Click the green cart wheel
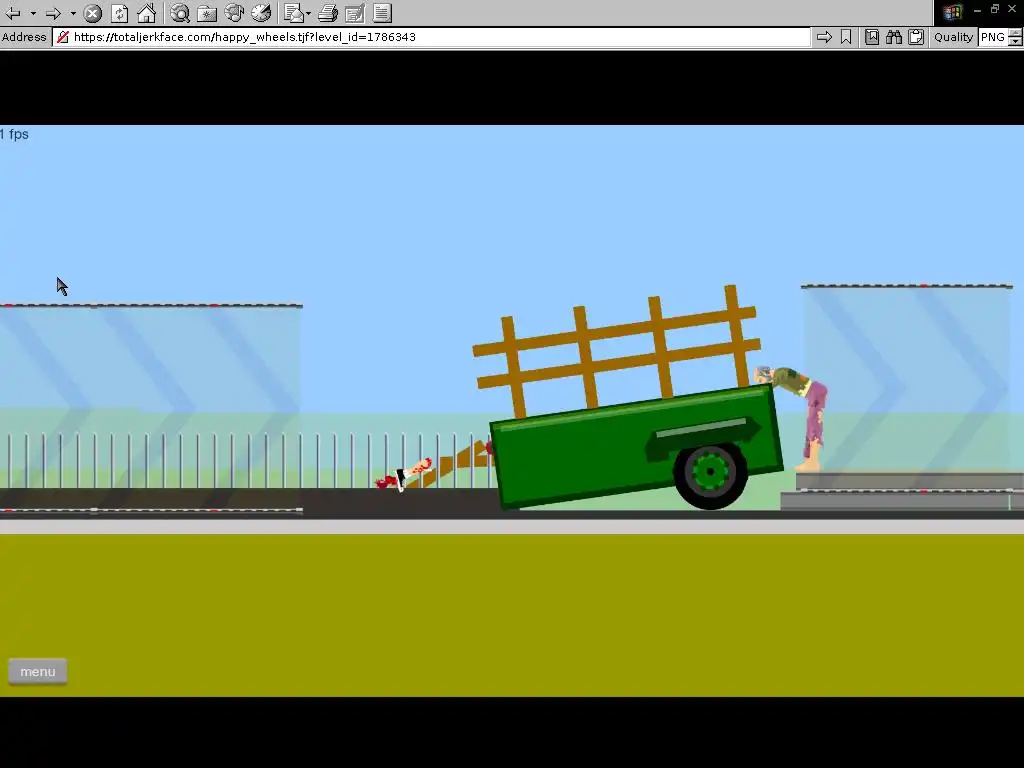Viewport: 1024px width, 768px height. 711,474
